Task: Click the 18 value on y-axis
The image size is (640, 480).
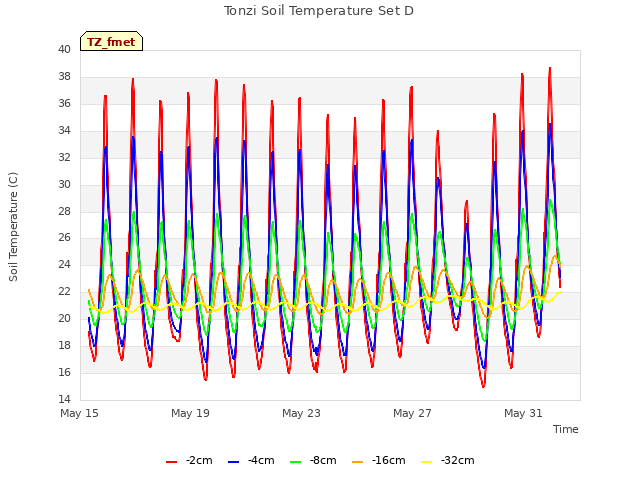Action: point(64,345)
